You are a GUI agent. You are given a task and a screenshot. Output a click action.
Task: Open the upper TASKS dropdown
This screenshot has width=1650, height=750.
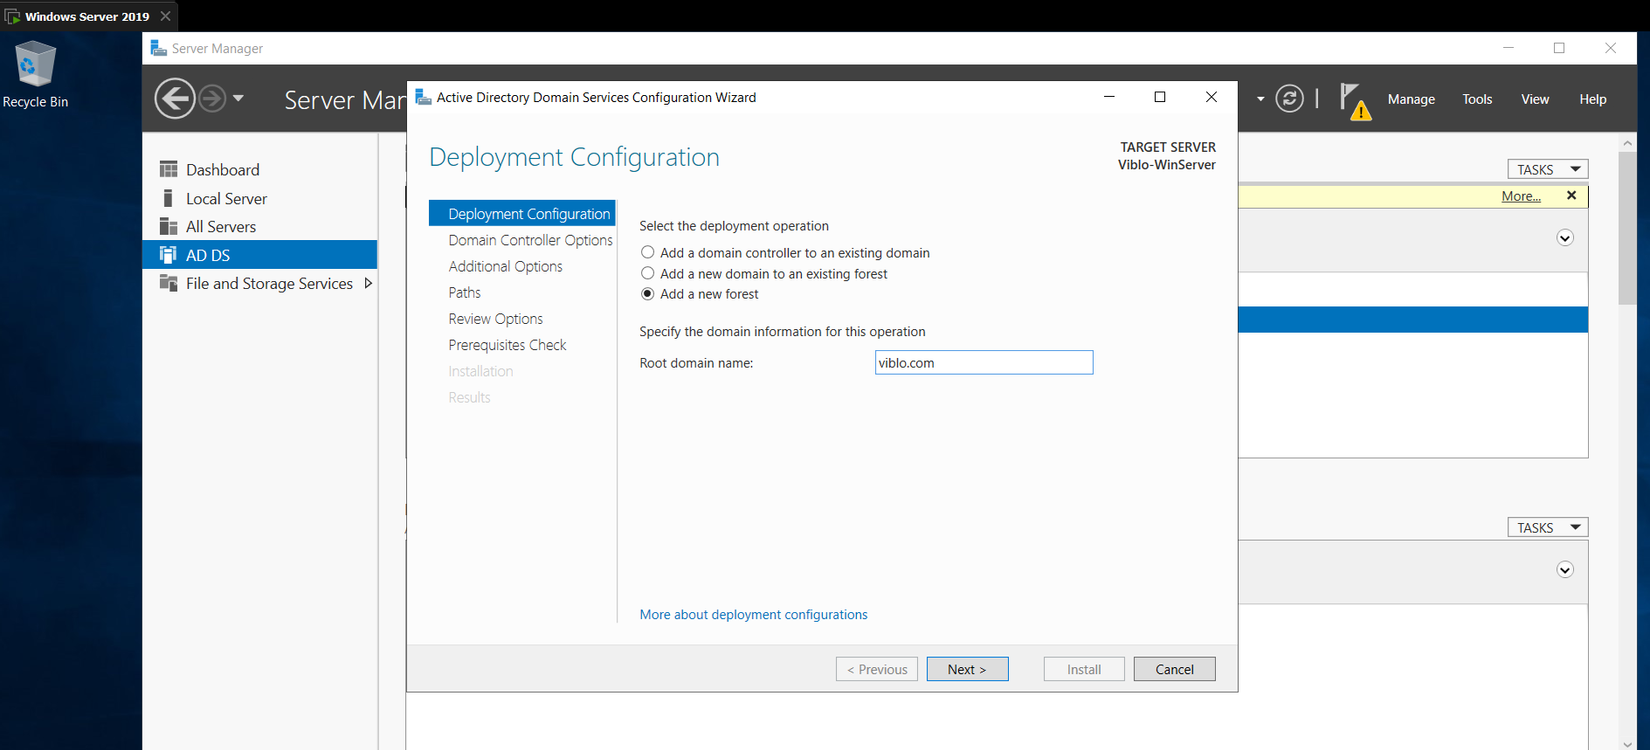point(1547,170)
